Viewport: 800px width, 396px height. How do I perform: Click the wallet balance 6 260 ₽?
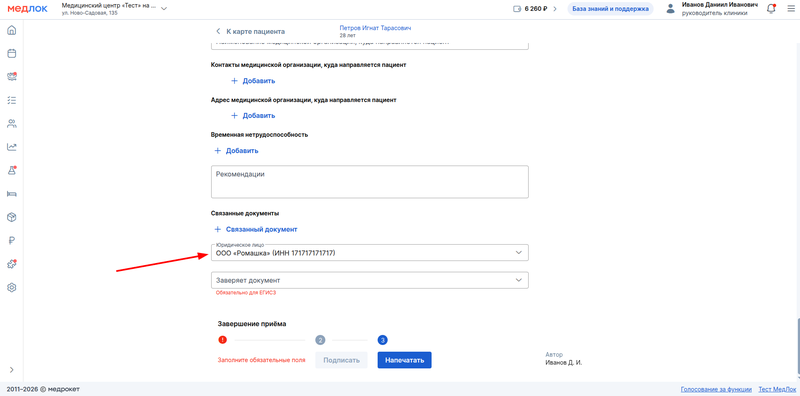tap(530, 9)
